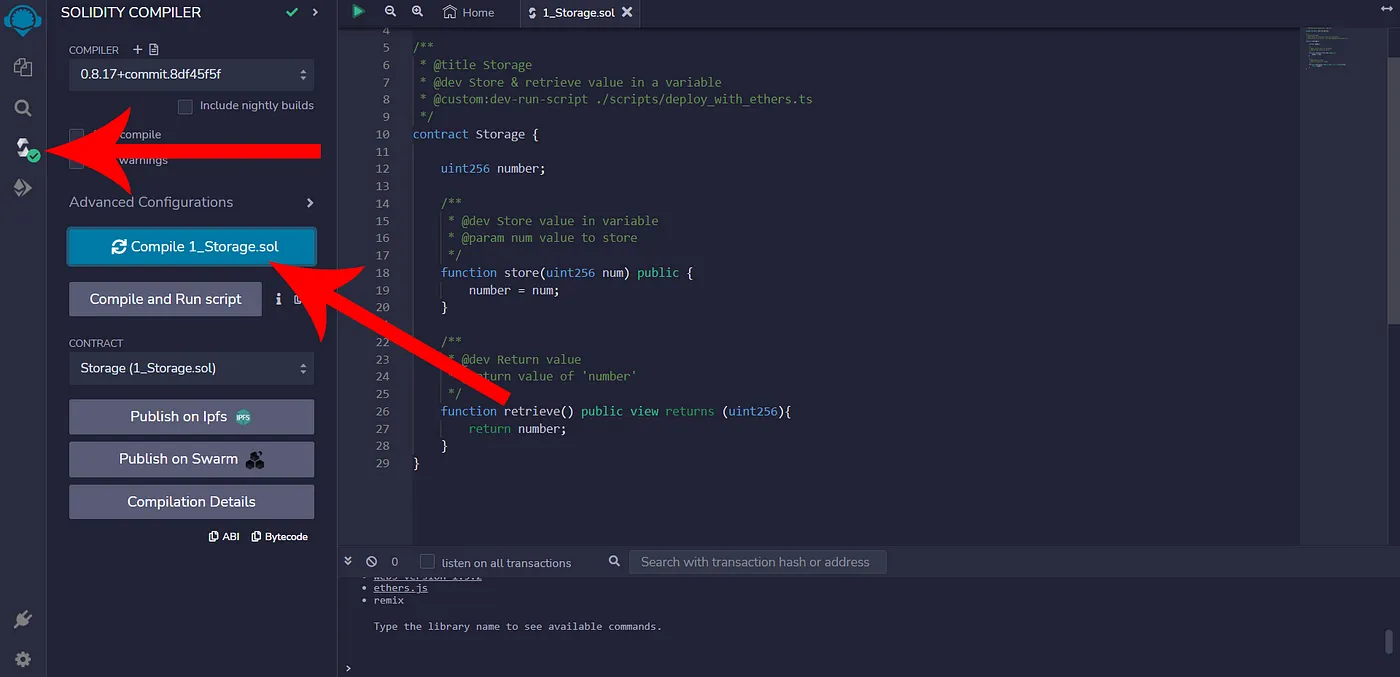Screen dimensions: 1400x677
Task: Click the add compiler plus icon
Action: (138, 49)
